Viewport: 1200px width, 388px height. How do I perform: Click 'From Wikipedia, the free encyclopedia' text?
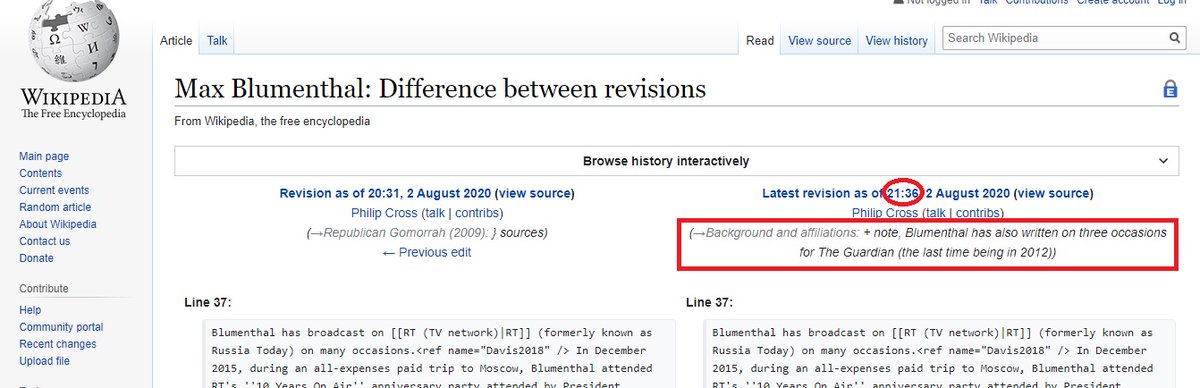click(x=272, y=121)
